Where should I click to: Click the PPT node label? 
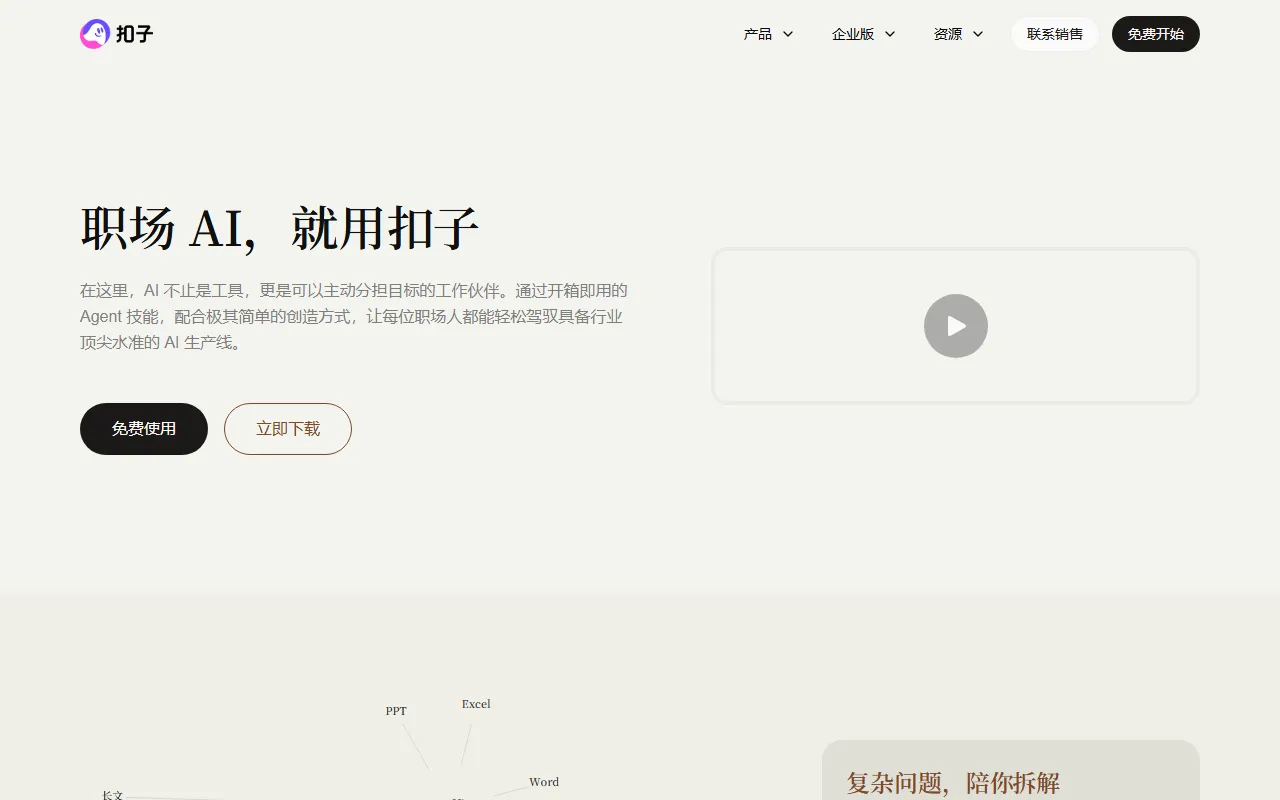tap(396, 710)
